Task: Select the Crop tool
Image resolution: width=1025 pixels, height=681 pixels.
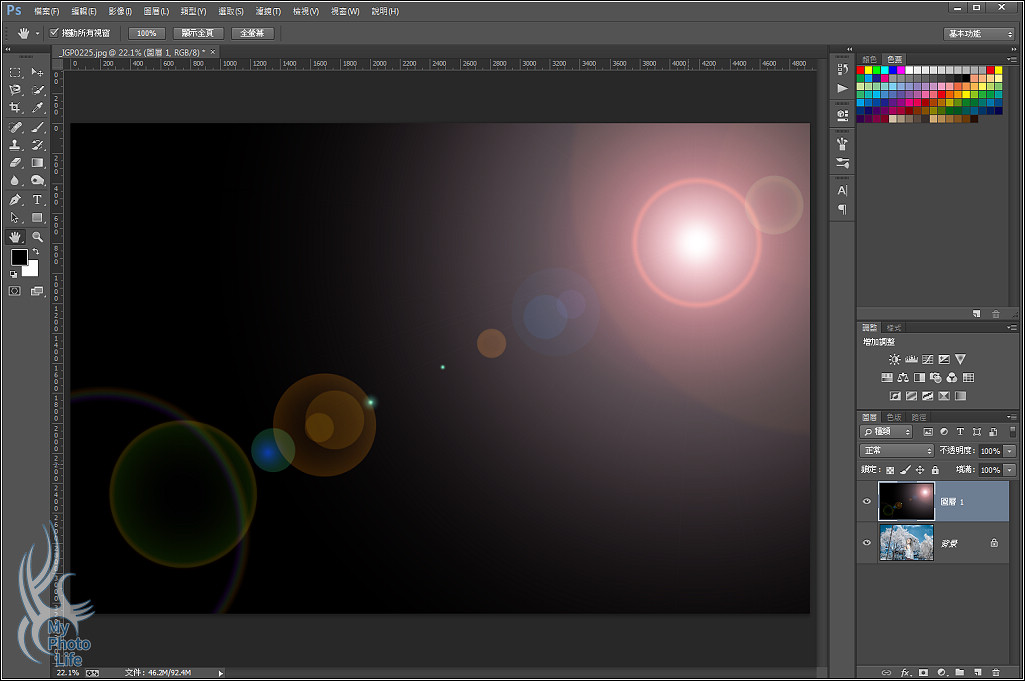Action: click(16, 107)
